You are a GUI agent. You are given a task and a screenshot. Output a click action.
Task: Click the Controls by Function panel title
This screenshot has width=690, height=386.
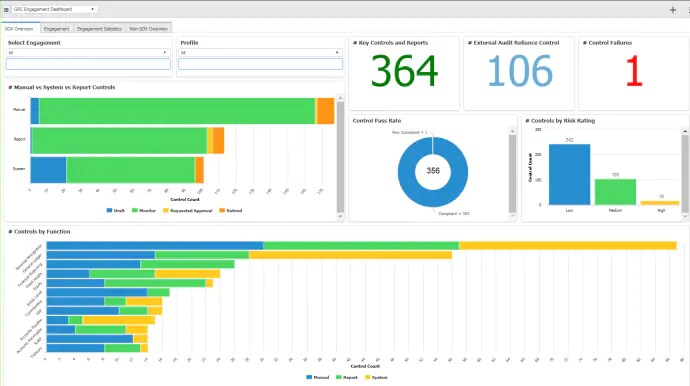point(39,232)
